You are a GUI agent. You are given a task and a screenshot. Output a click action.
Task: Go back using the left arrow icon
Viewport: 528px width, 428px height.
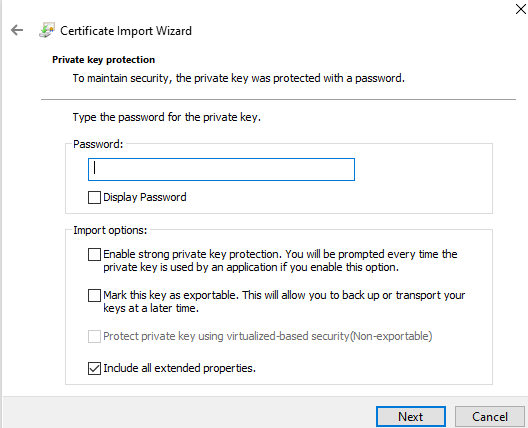point(17,30)
